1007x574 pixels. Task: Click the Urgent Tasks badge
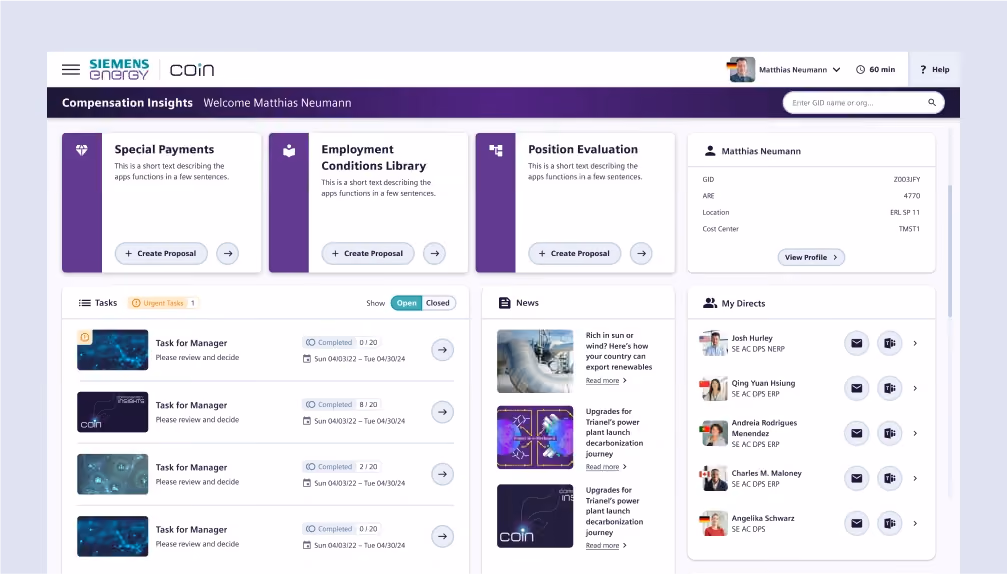tap(163, 303)
